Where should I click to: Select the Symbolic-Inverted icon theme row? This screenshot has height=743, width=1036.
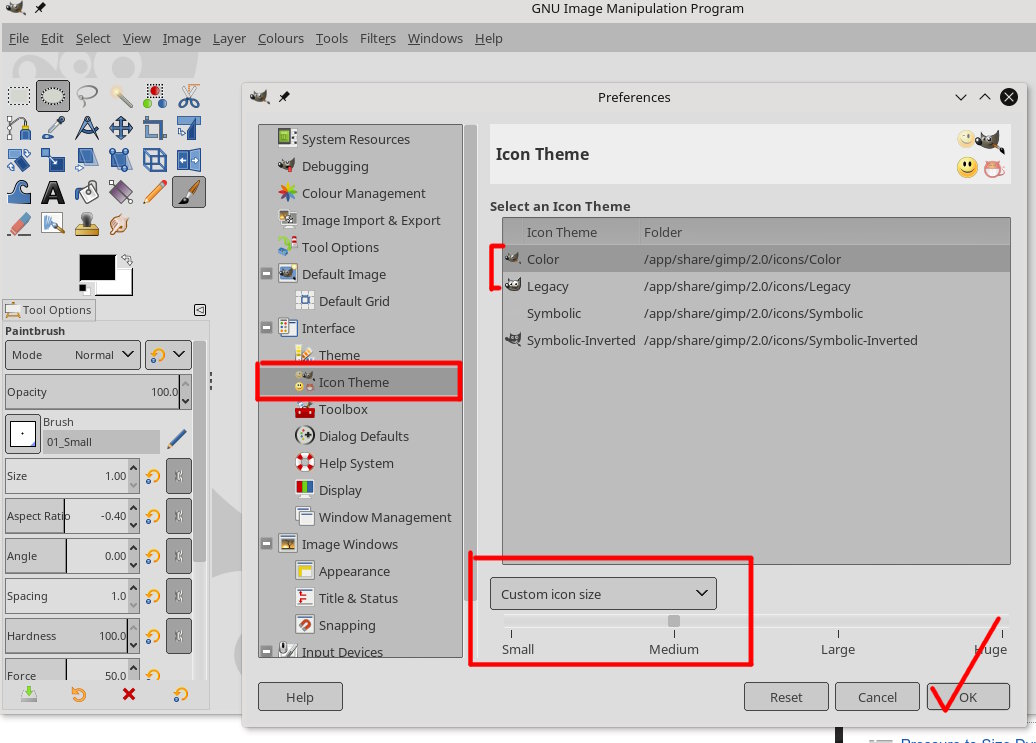point(757,340)
